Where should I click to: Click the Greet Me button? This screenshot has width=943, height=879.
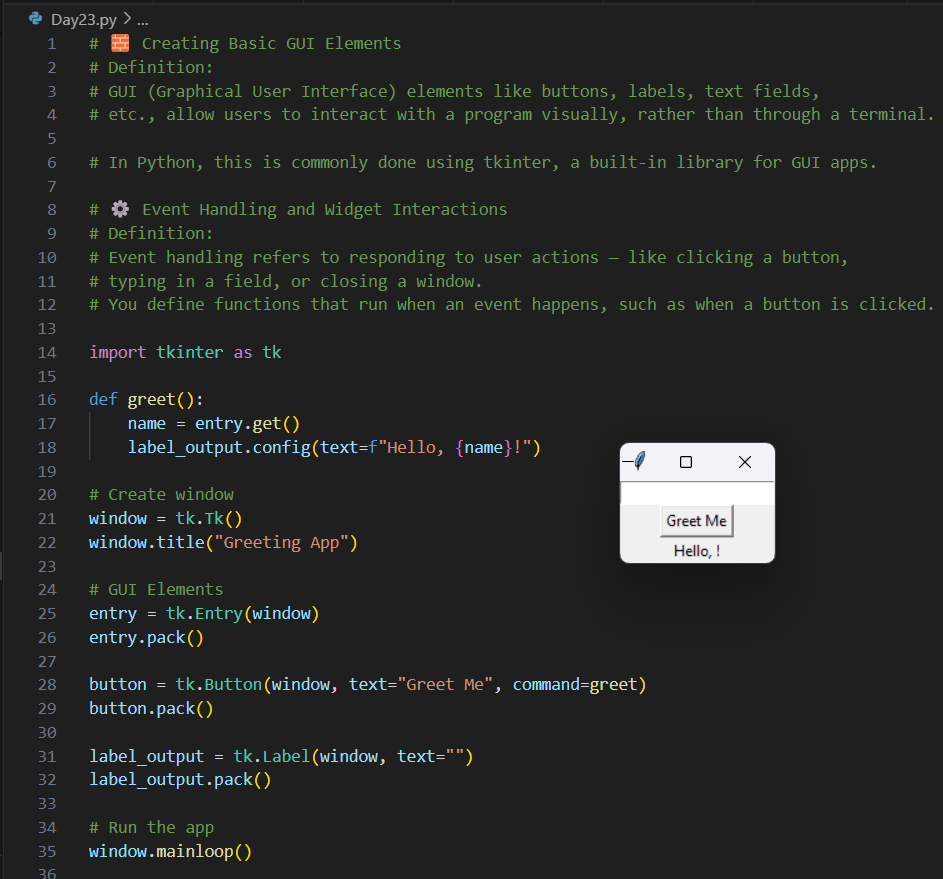tap(696, 521)
